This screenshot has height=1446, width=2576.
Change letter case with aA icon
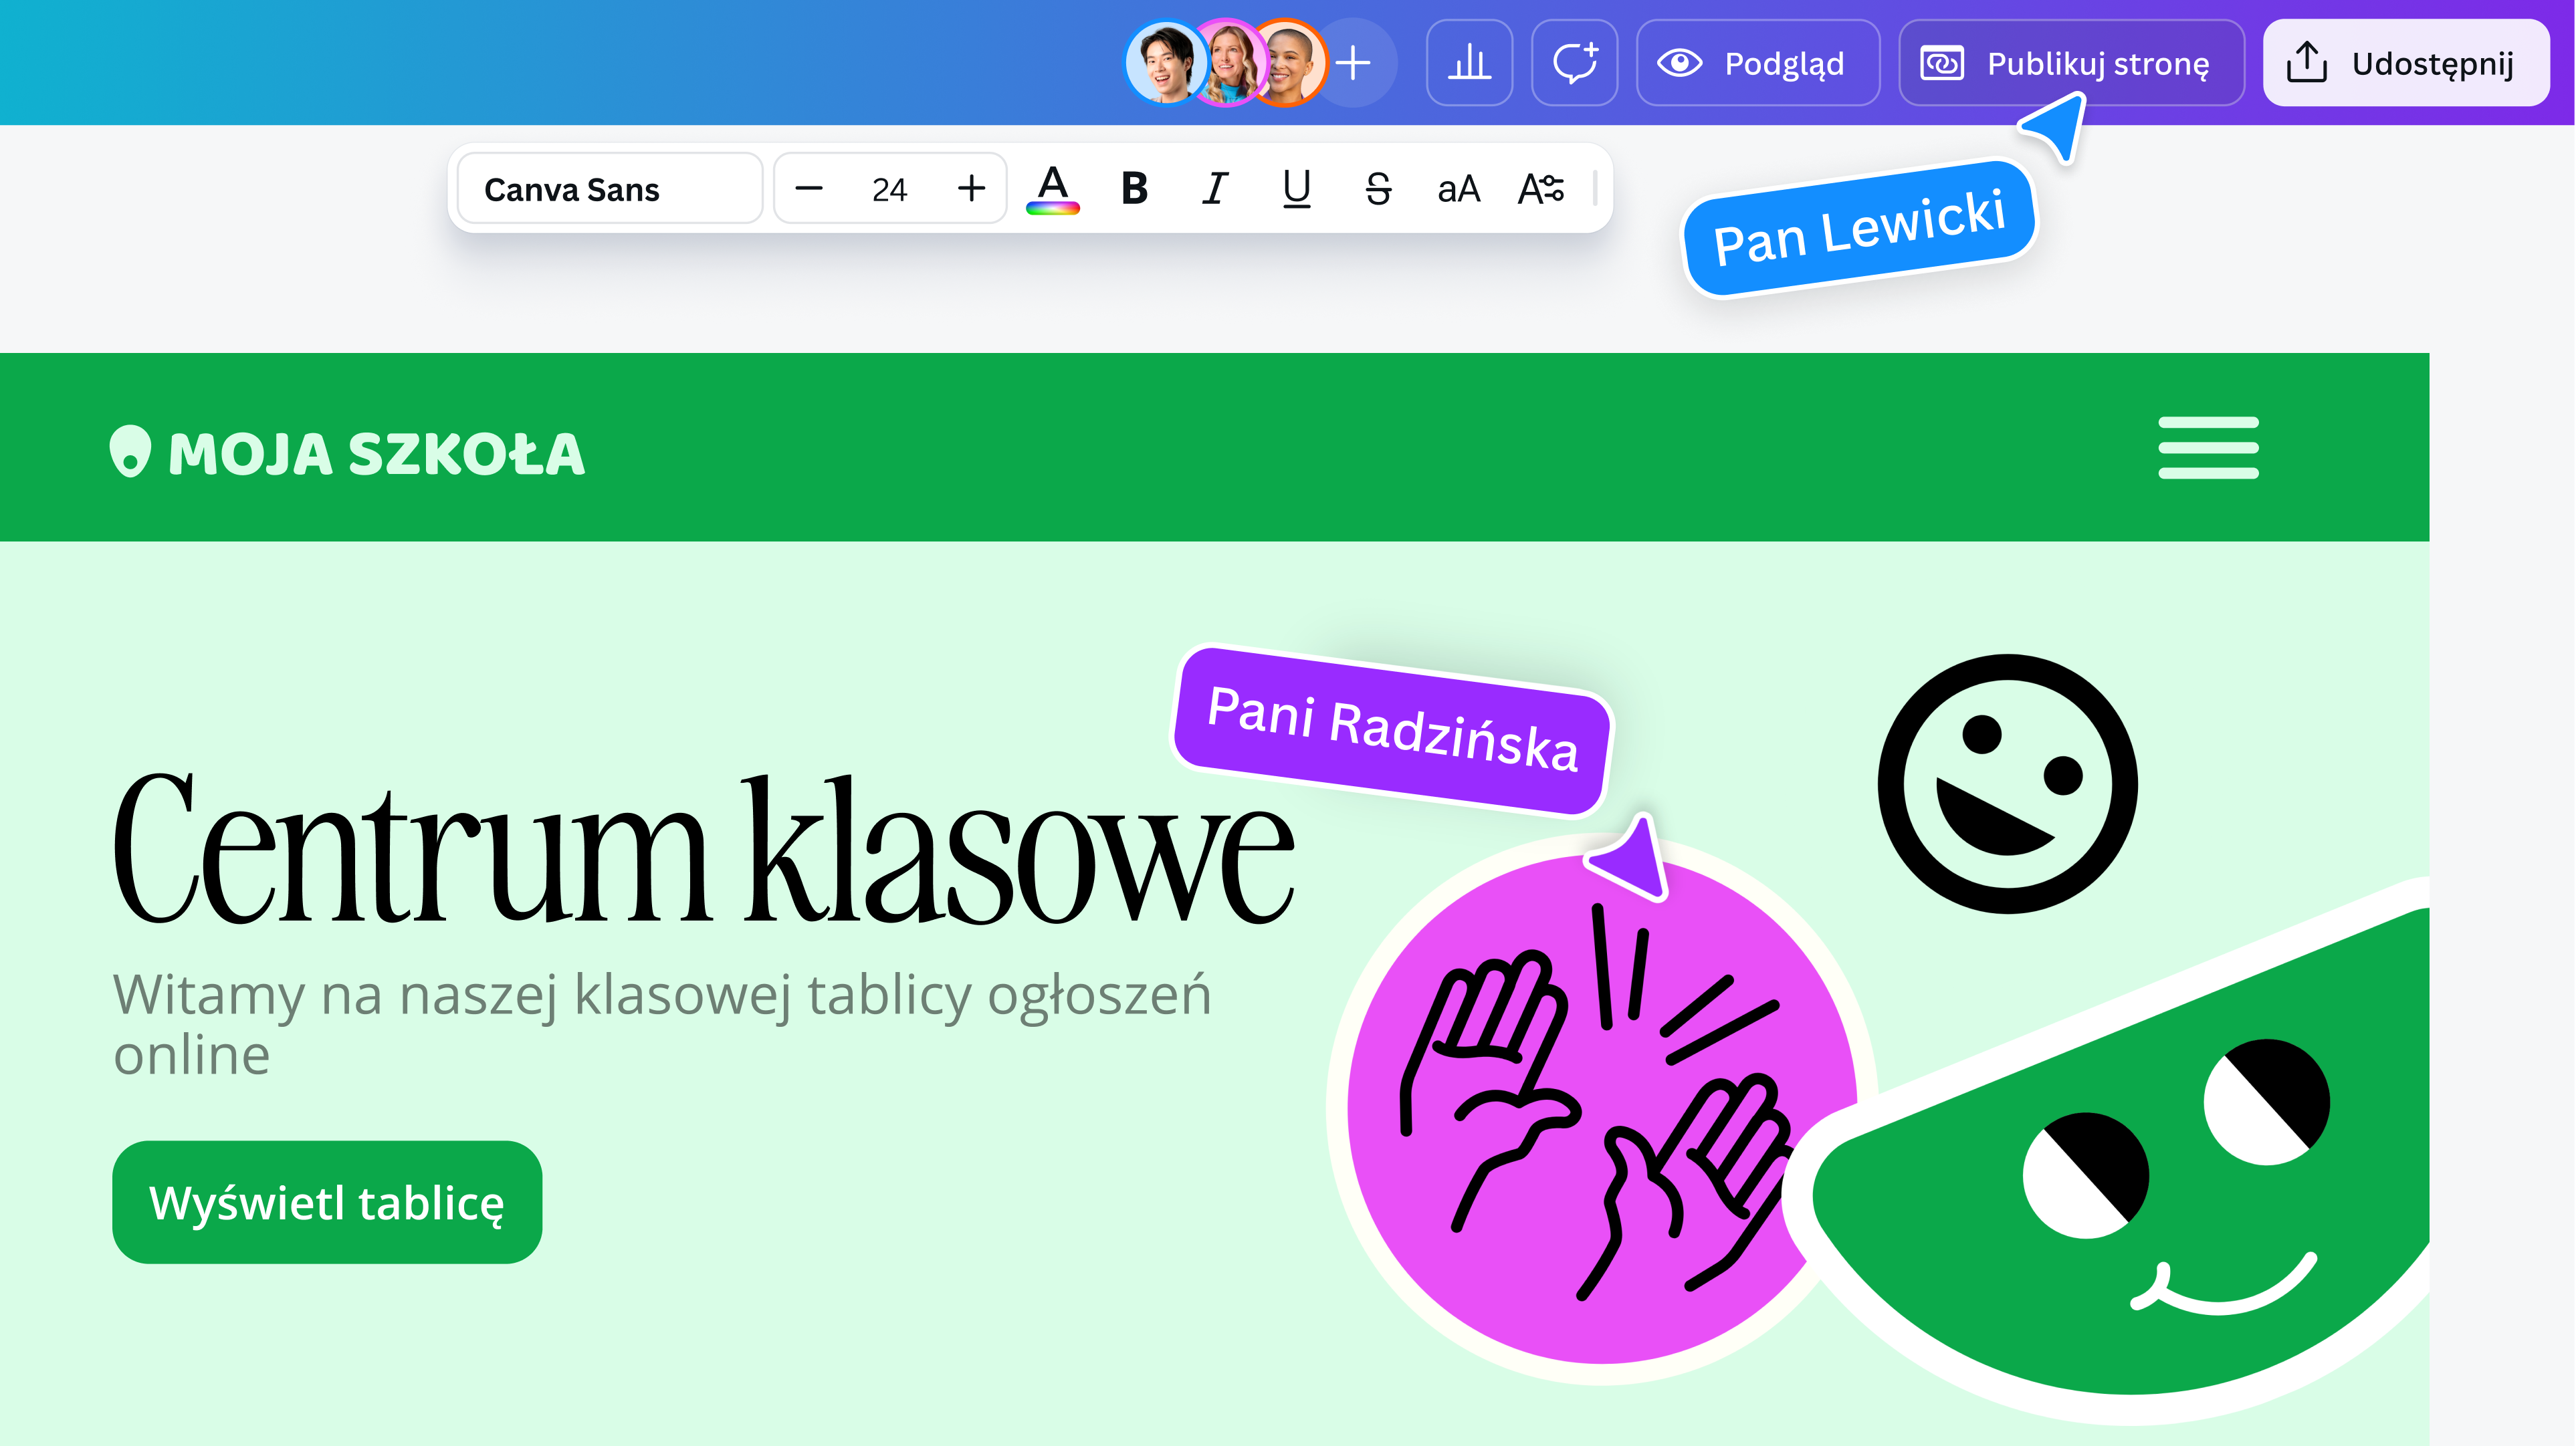pos(1458,188)
